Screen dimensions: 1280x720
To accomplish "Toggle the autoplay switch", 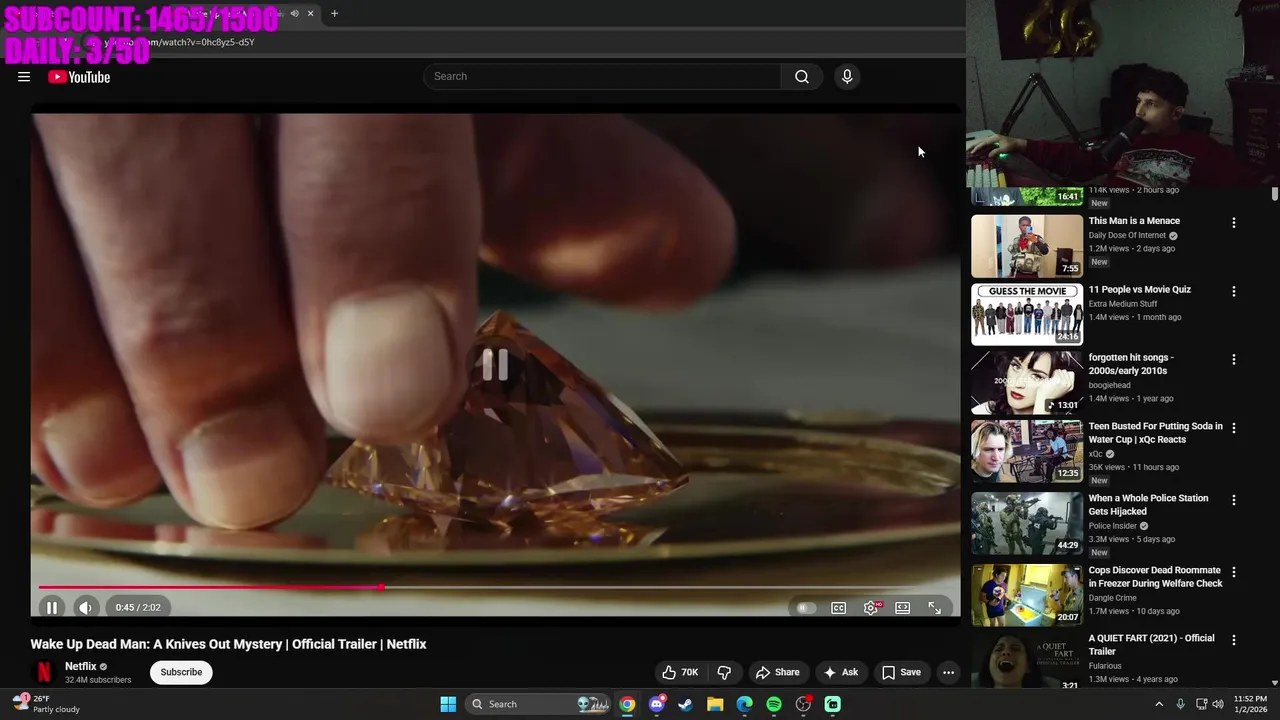I will pyautogui.click(x=805, y=608).
